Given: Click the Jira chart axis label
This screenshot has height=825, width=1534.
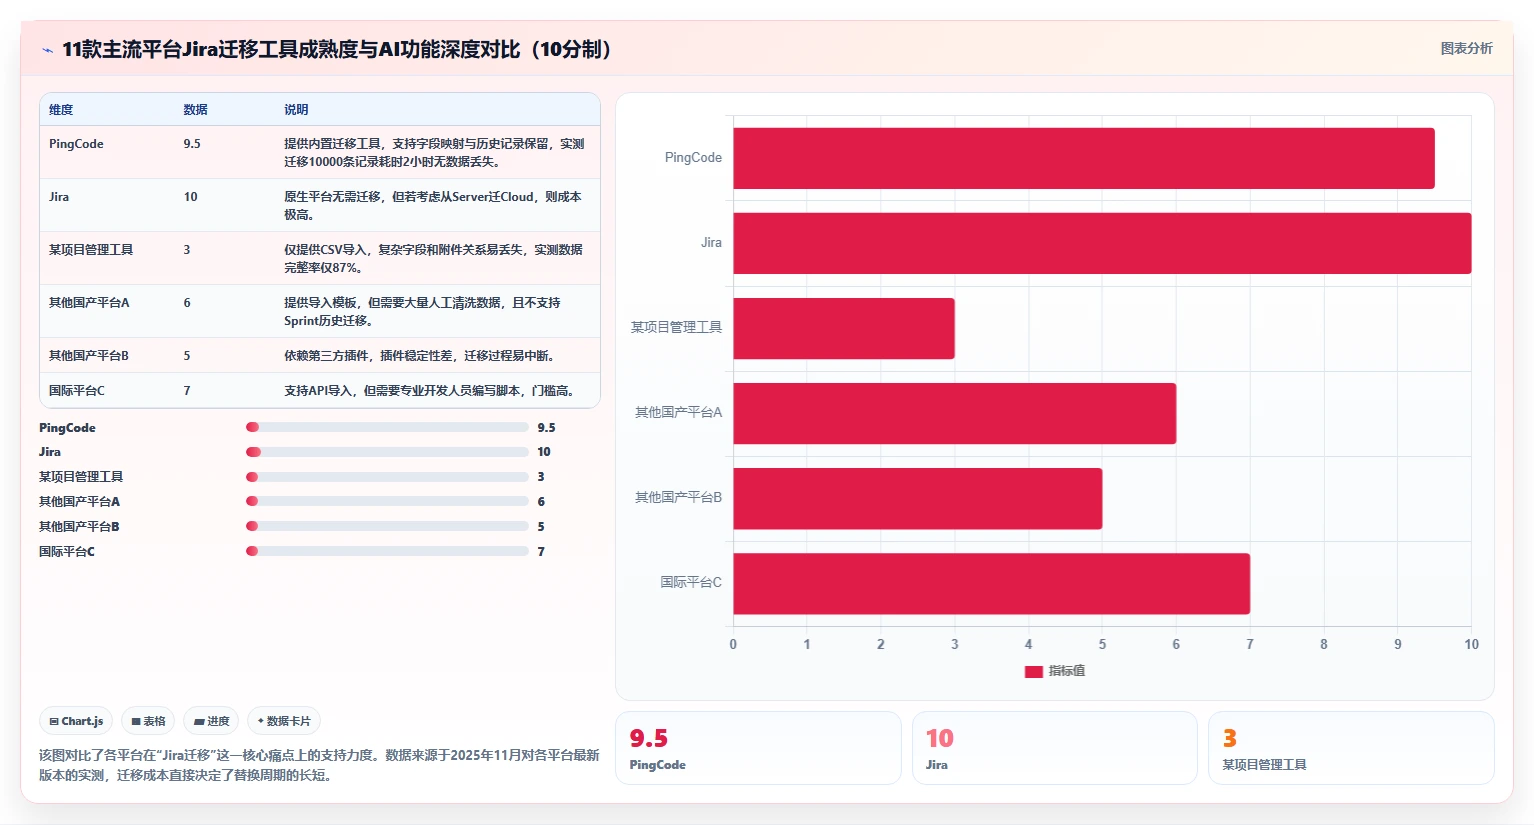Looking at the screenshot, I should 711,243.
